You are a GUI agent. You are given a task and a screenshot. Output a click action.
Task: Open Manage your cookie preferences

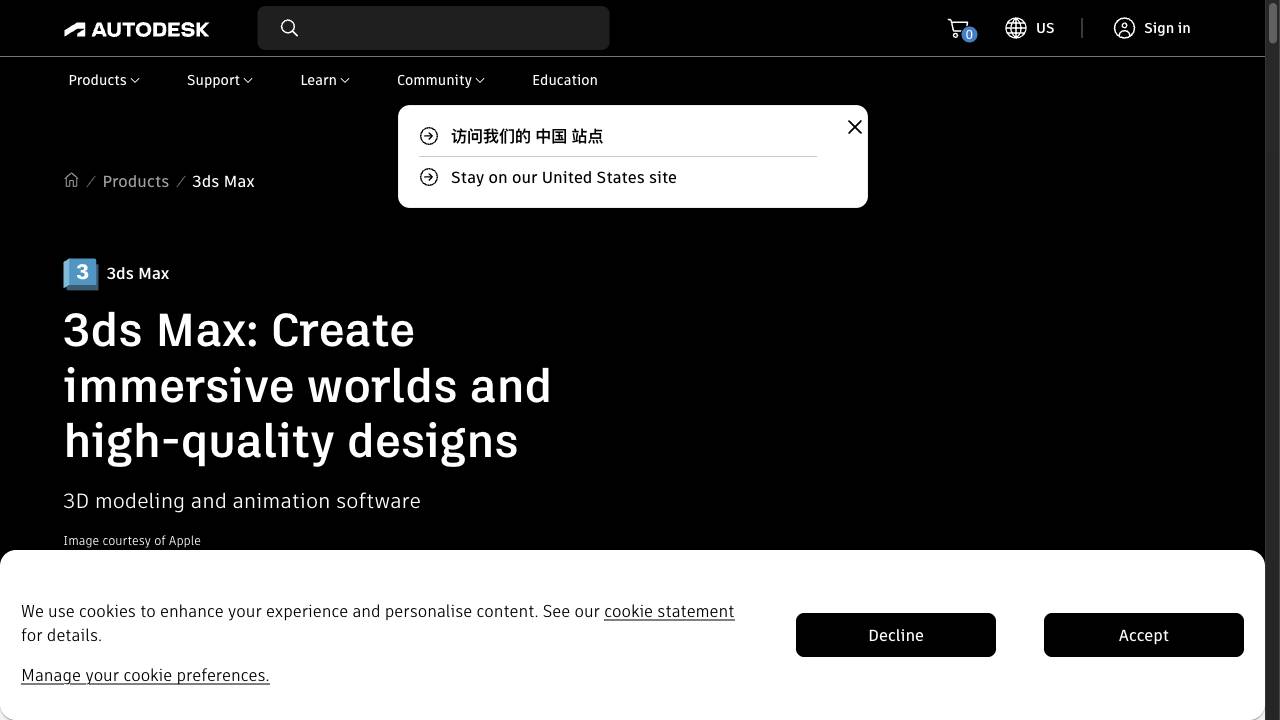pyautogui.click(x=145, y=675)
